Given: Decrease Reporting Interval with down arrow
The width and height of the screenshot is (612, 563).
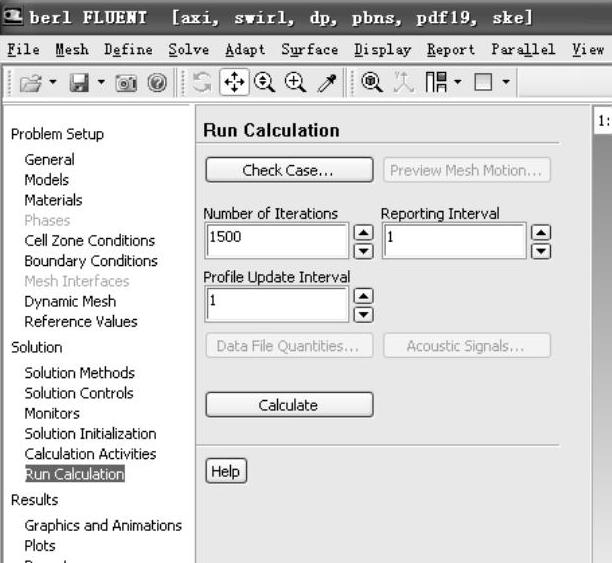Looking at the screenshot, I should pos(541,249).
